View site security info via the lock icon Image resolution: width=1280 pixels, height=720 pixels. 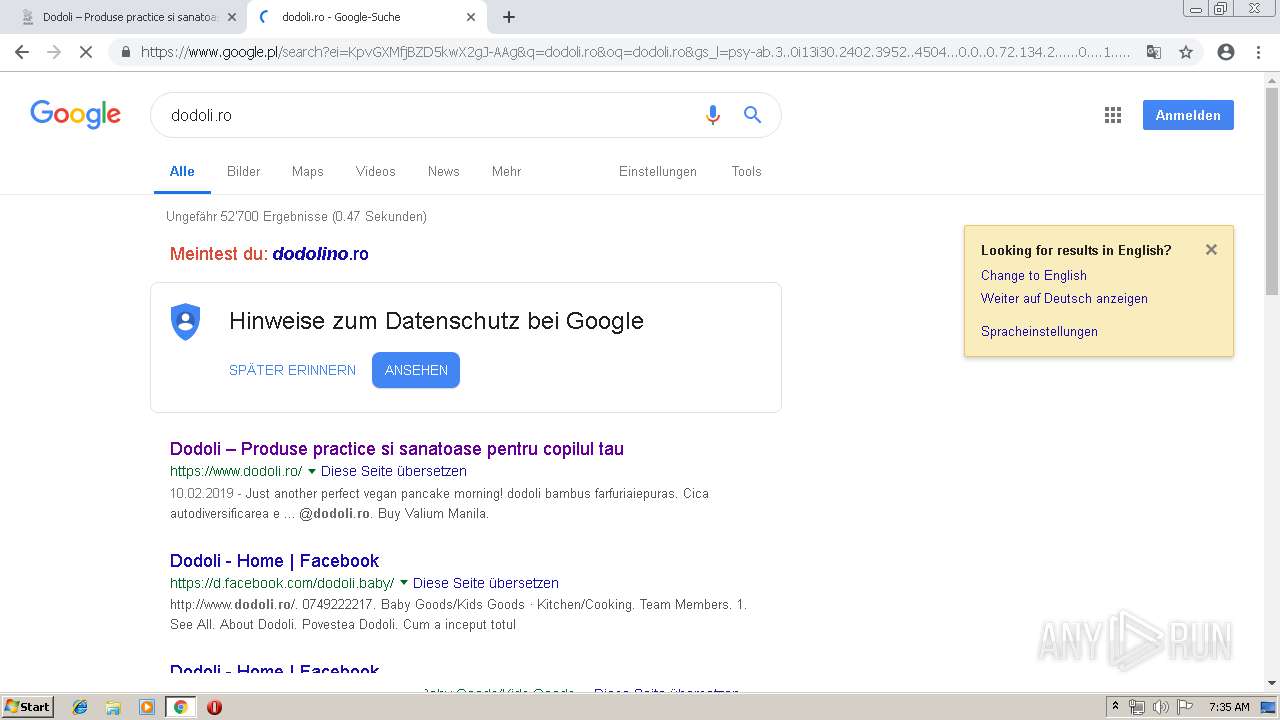click(126, 52)
